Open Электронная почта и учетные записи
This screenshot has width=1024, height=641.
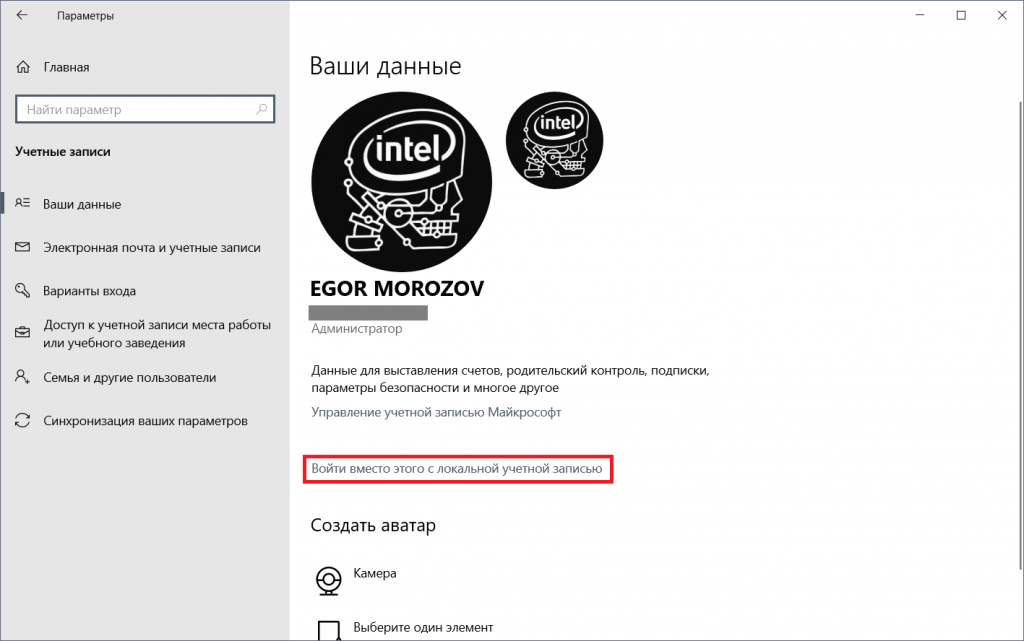click(151, 247)
